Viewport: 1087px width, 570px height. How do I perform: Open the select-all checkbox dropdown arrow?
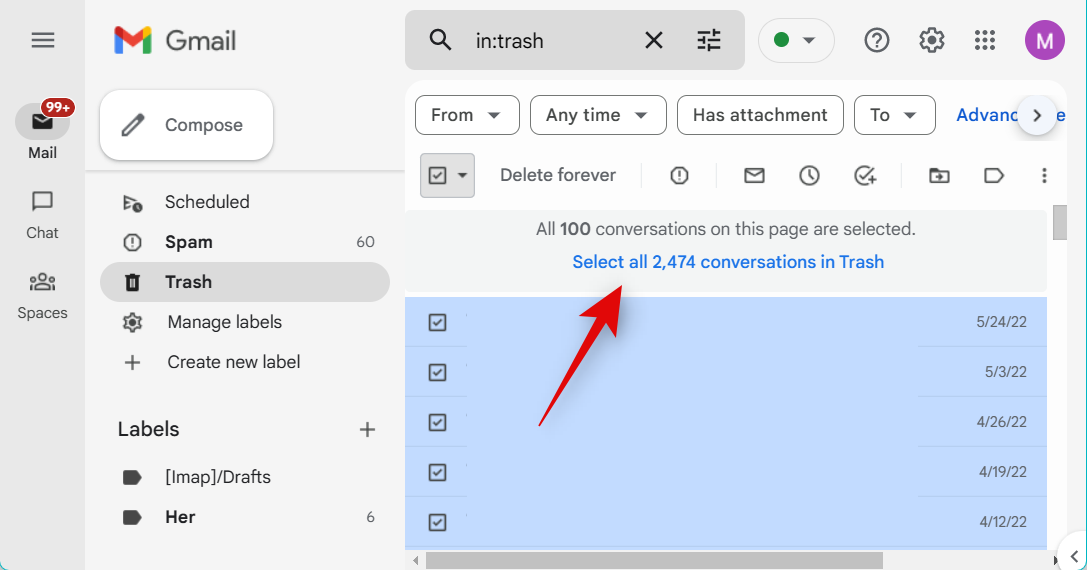click(462, 176)
